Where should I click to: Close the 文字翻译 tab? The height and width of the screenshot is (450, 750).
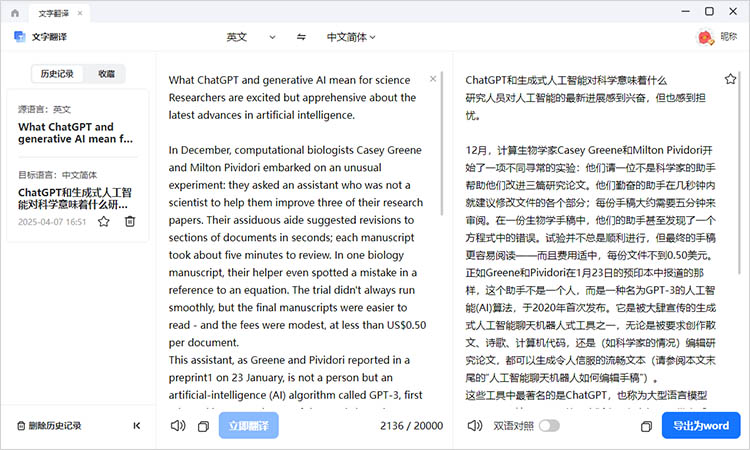80,13
